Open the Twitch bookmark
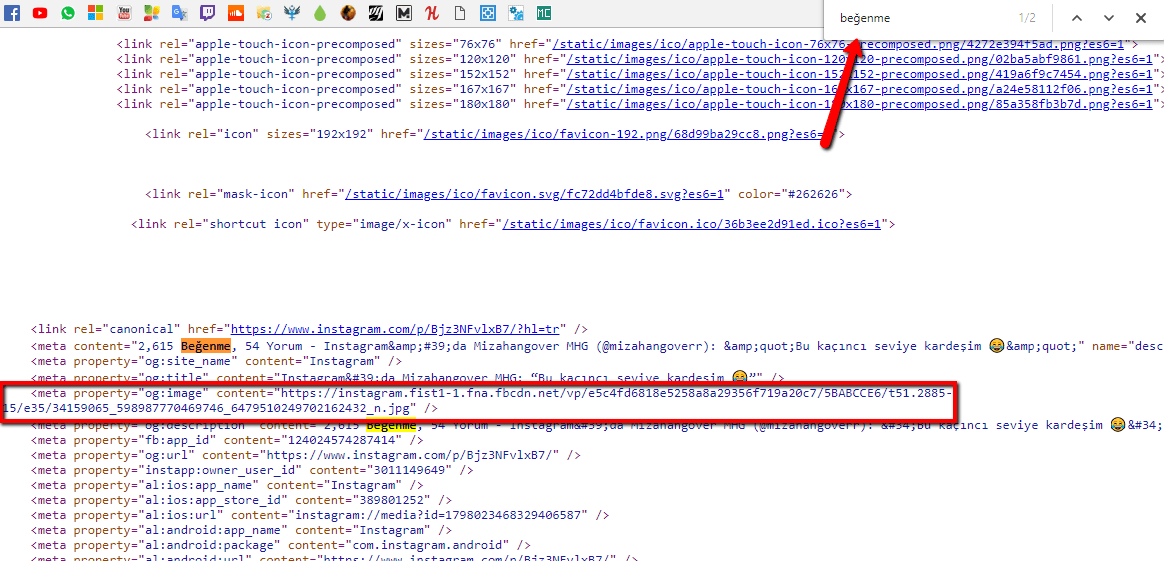1164x561 pixels. click(x=207, y=13)
